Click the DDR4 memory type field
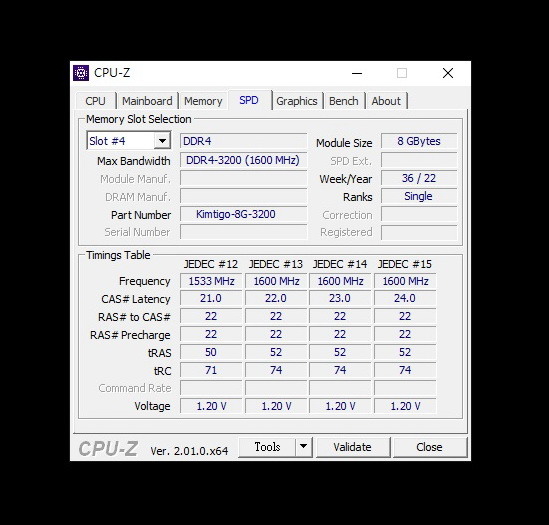This screenshot has width=549, height=525. point(243,141)
